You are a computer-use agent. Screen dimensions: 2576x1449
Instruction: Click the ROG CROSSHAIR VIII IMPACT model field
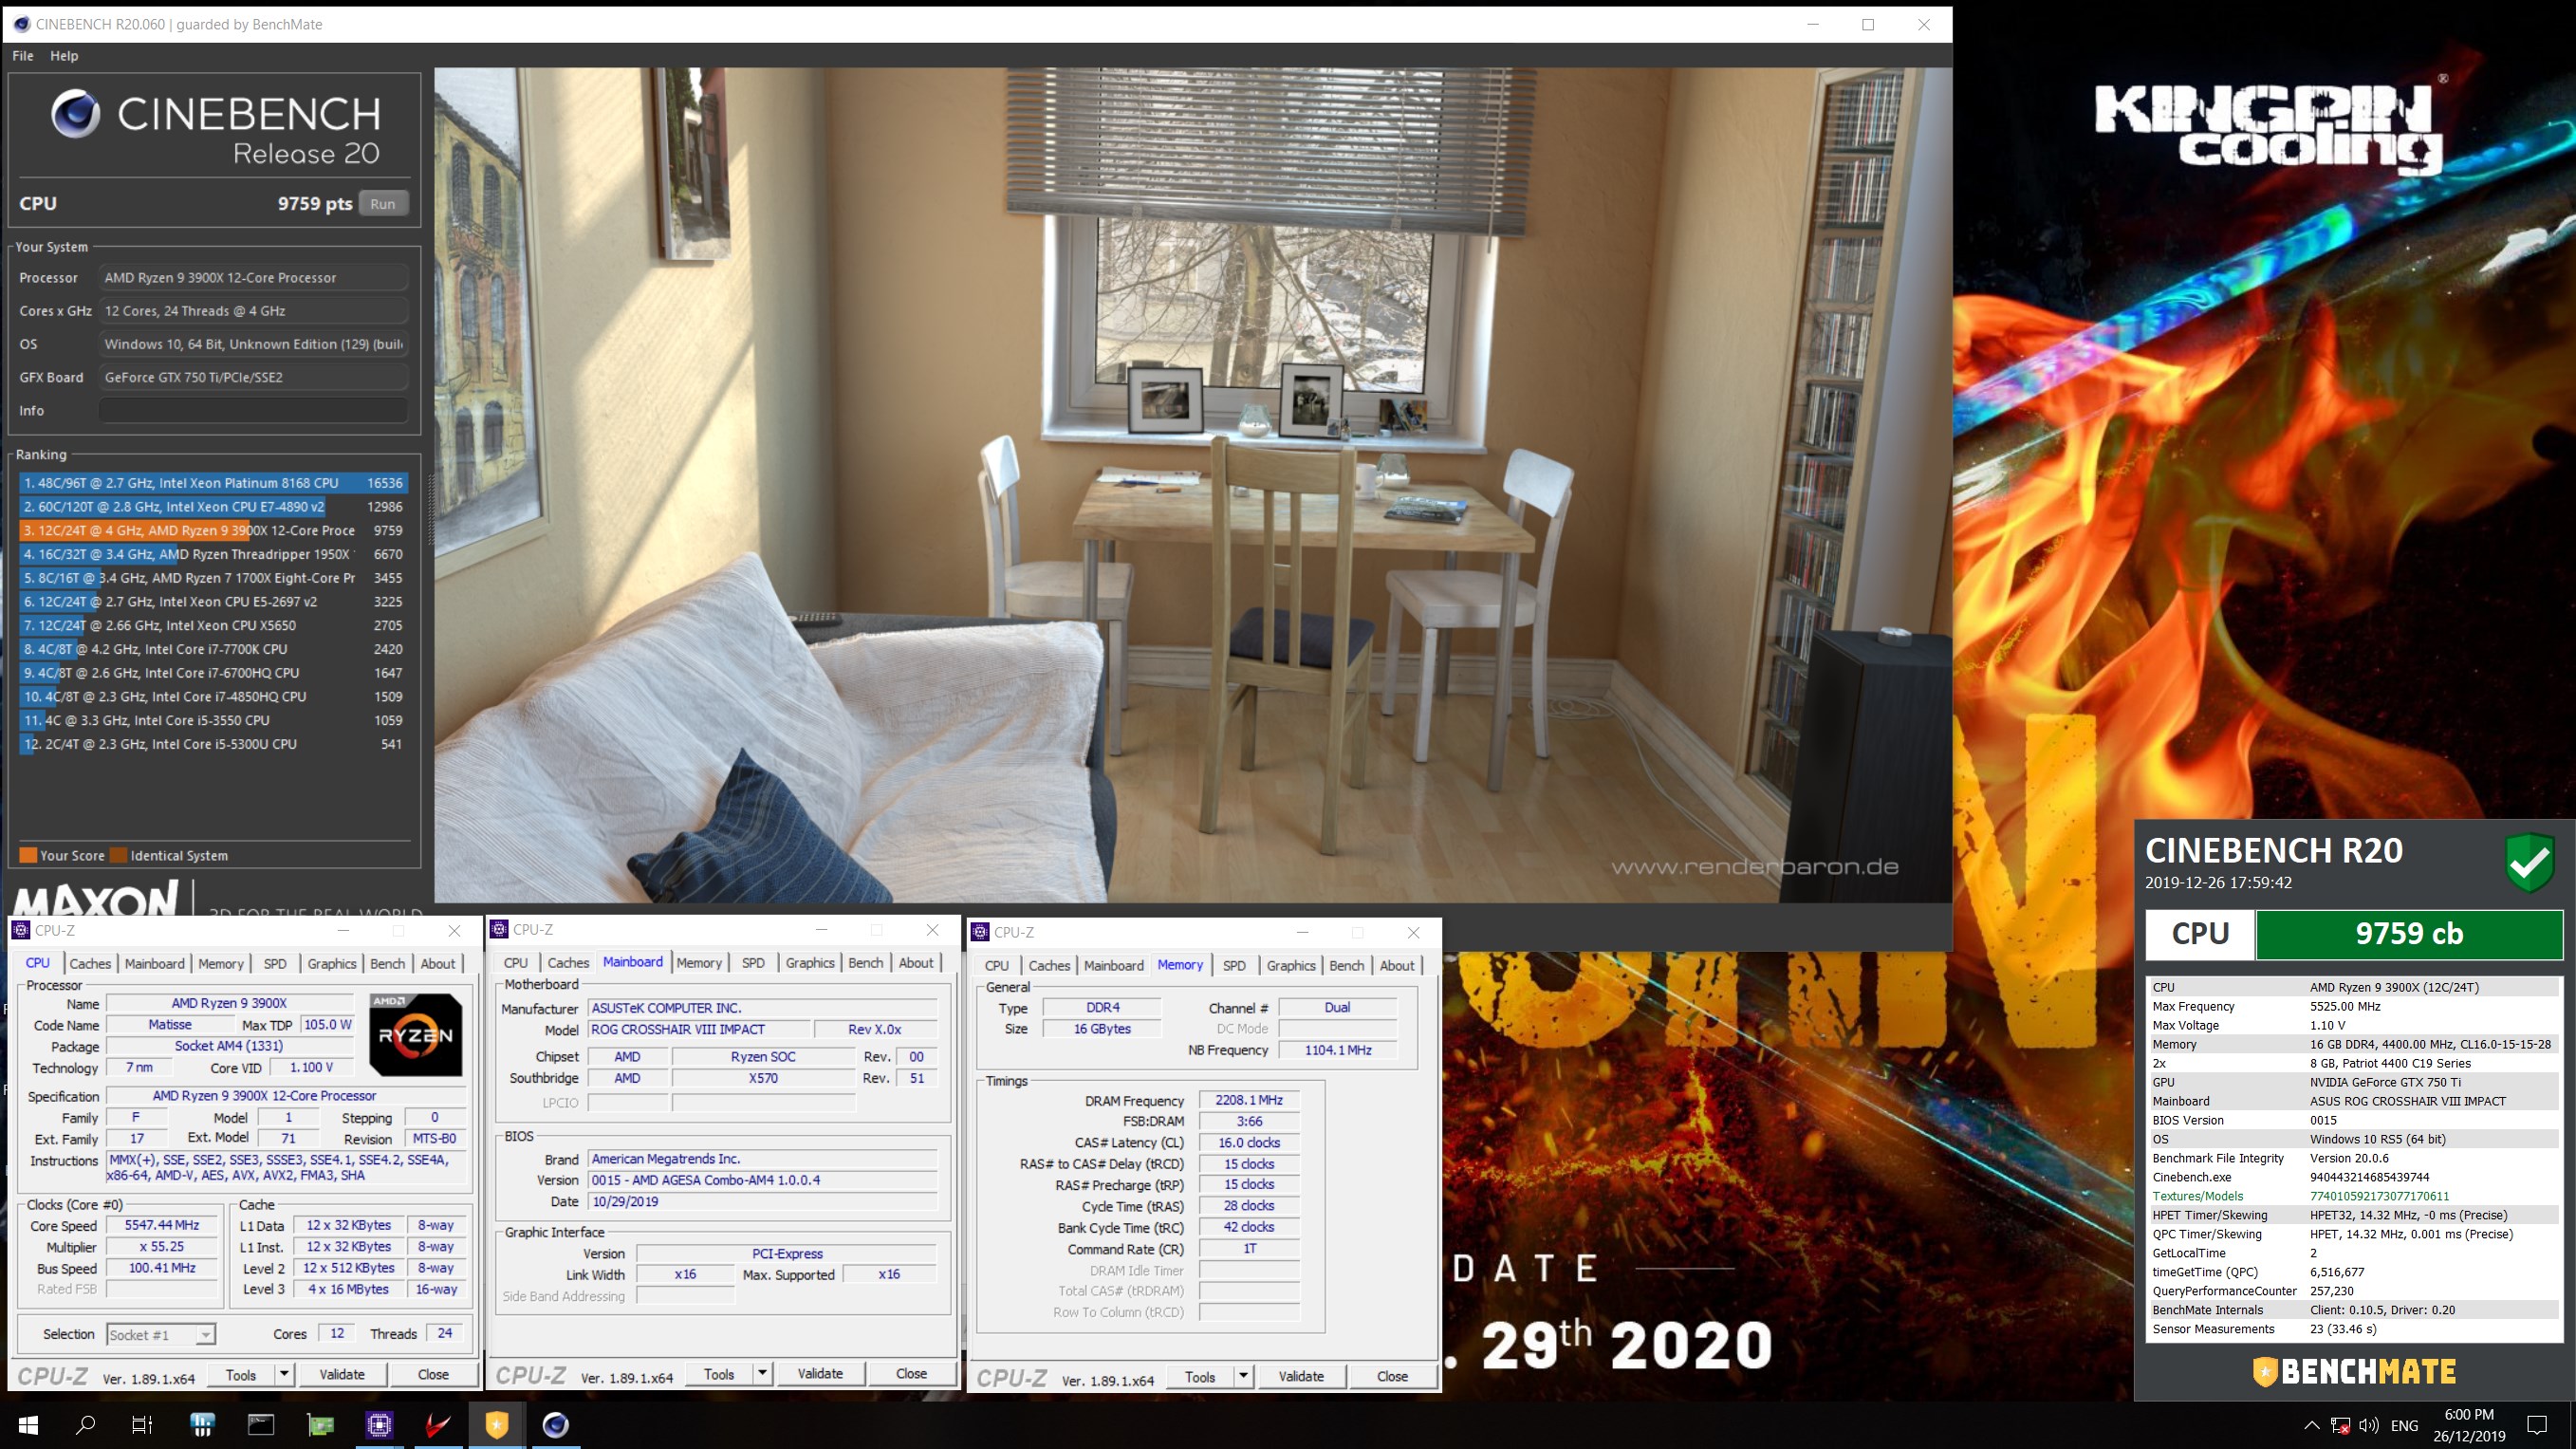tap(699, 1029)
